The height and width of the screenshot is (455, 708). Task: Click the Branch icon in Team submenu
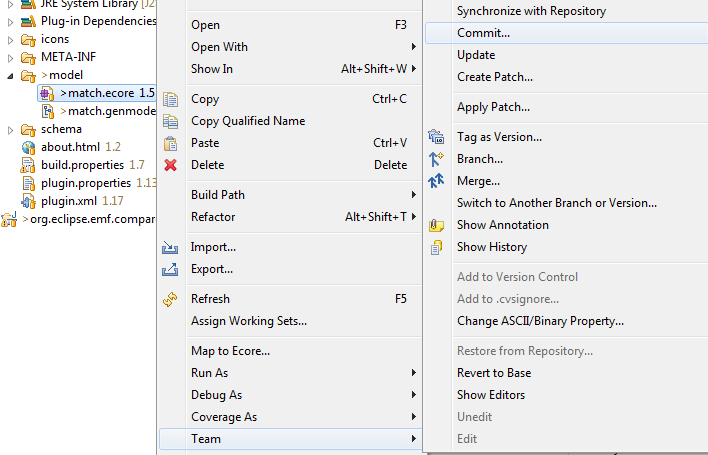coord(436,159)
